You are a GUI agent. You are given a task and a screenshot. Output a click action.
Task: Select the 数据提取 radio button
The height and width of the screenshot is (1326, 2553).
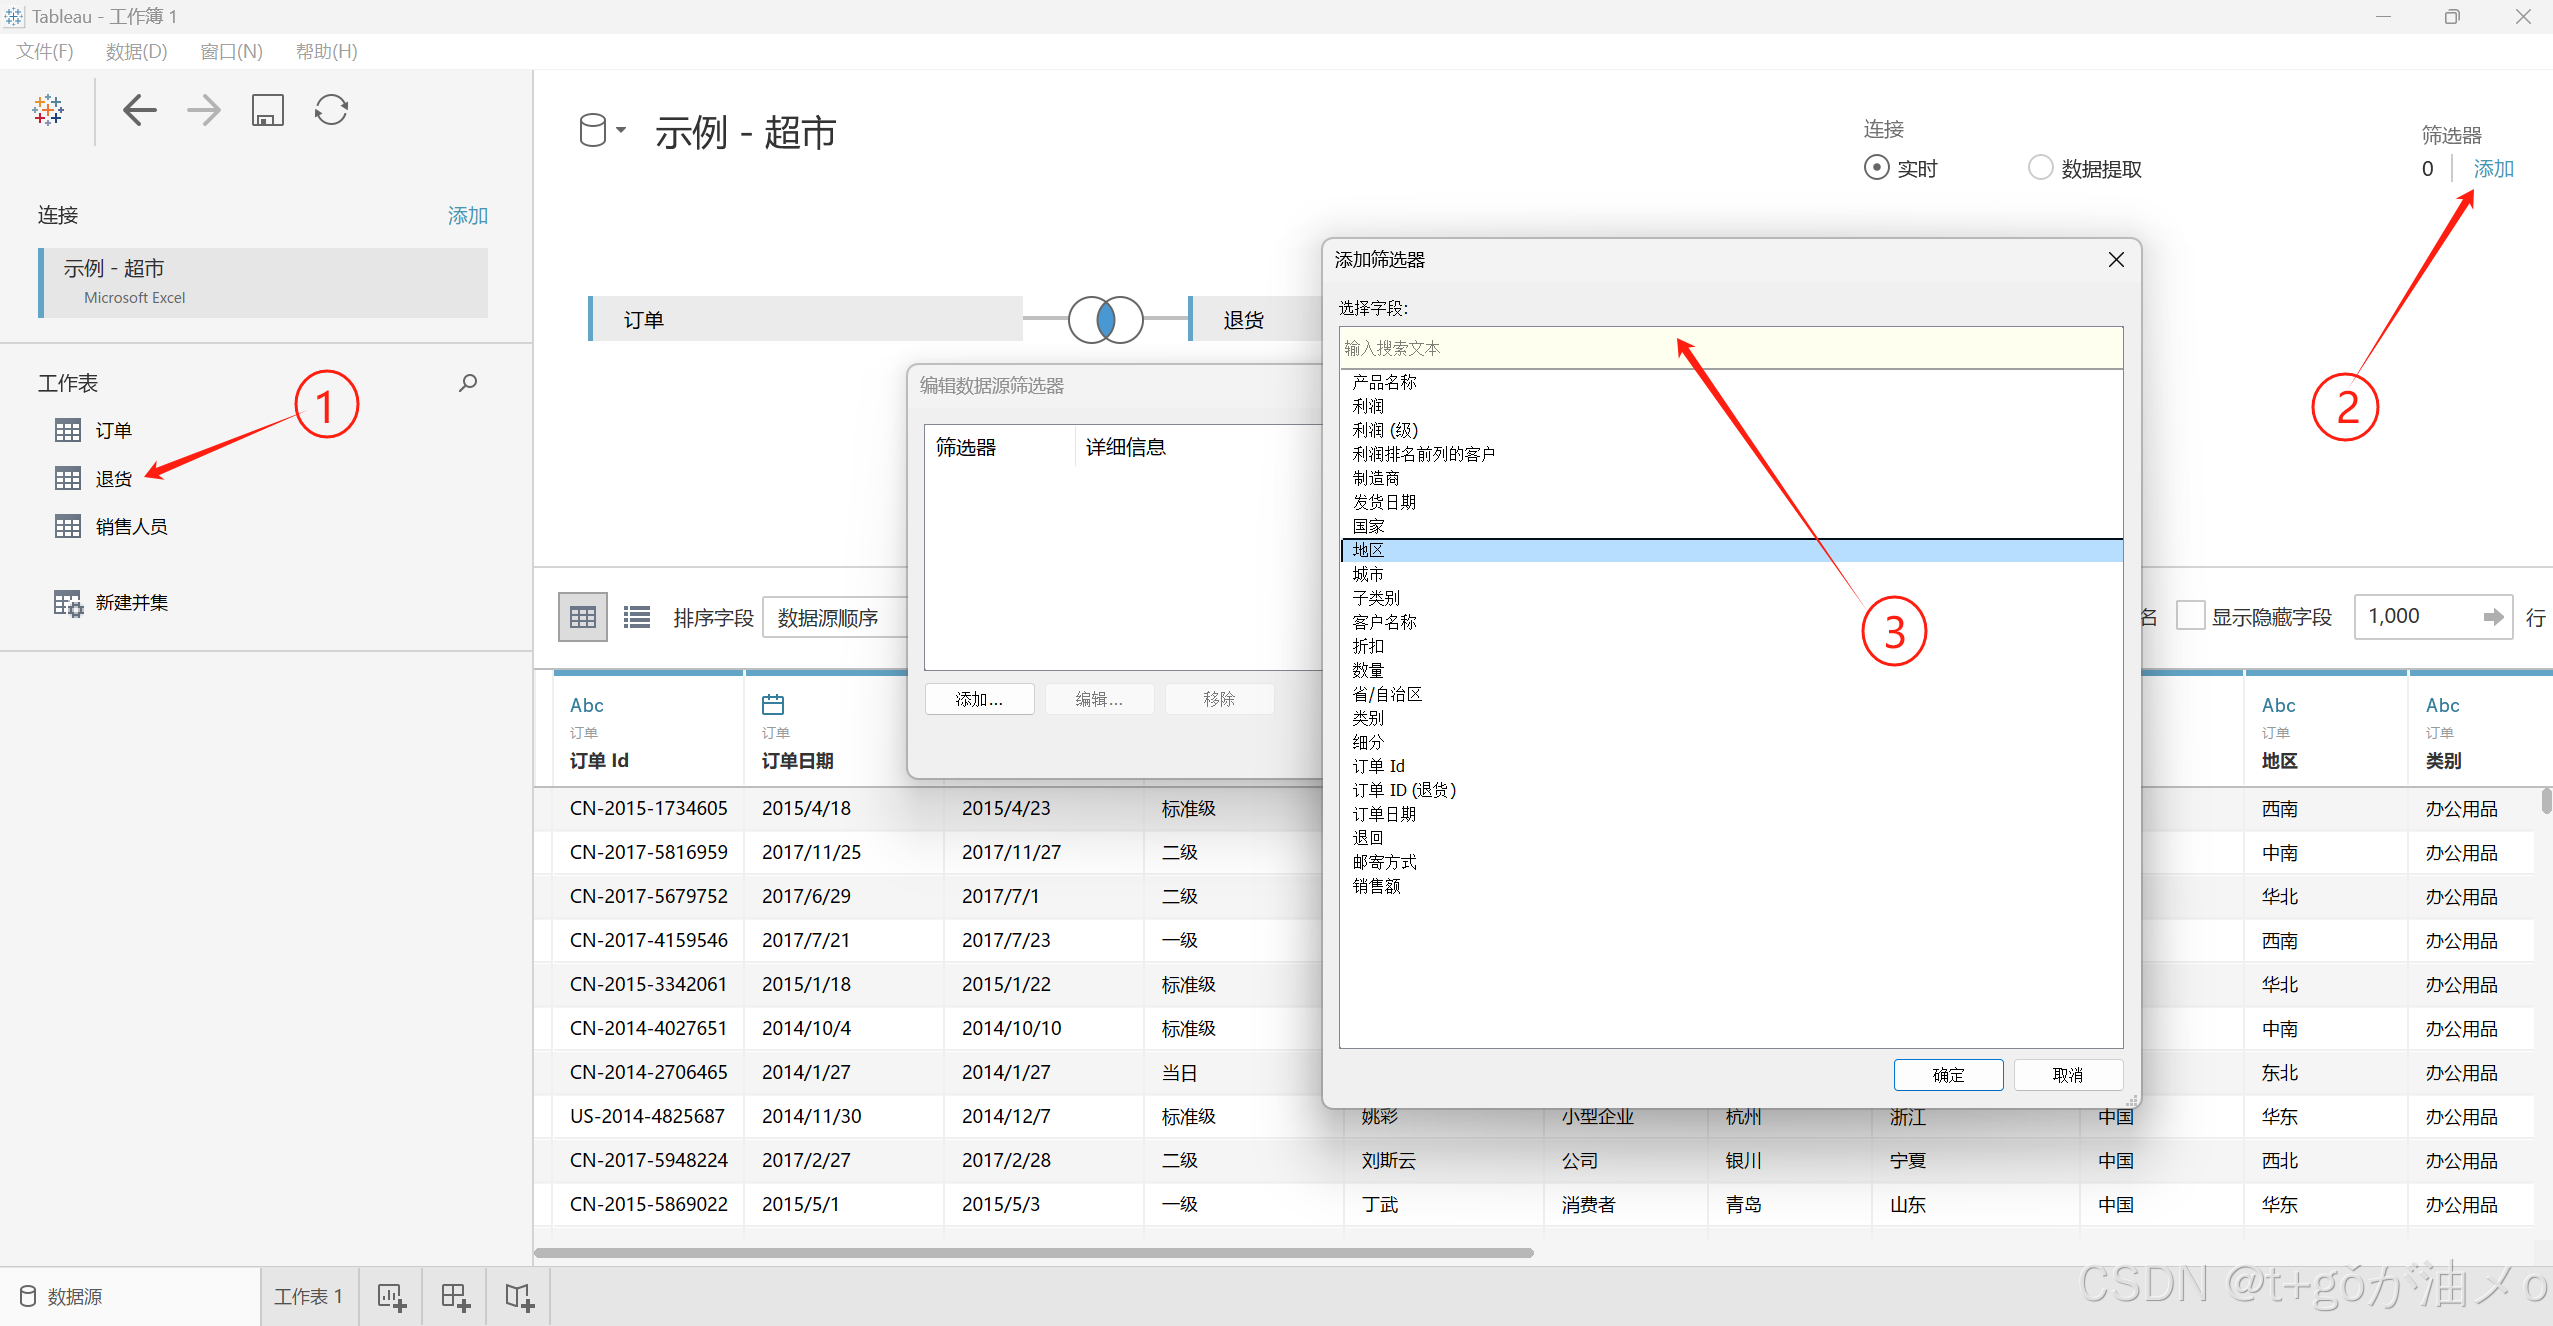pos(2040,168)
